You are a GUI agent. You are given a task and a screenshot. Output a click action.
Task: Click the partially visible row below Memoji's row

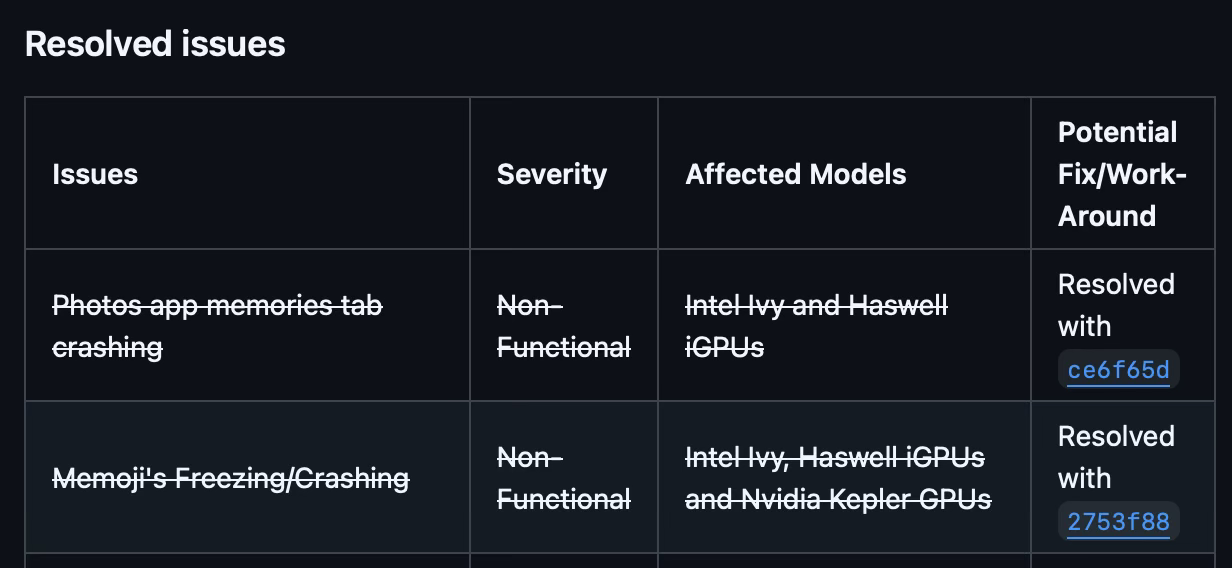620,561
